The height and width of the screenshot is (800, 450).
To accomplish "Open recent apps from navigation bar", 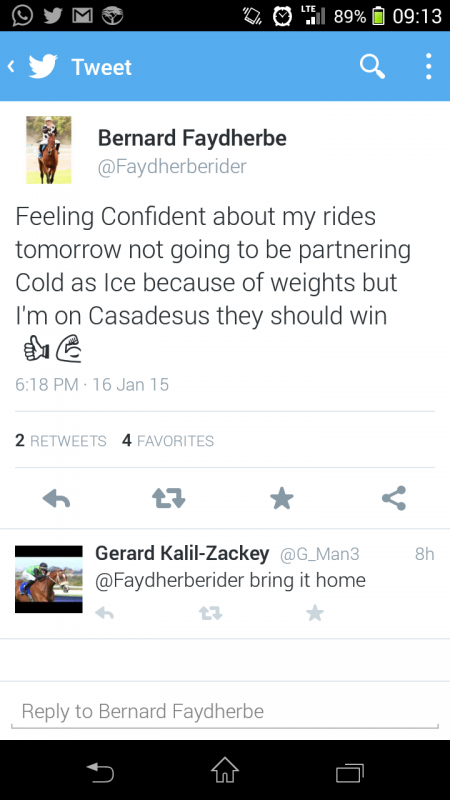I will click(x=350, y=772).
